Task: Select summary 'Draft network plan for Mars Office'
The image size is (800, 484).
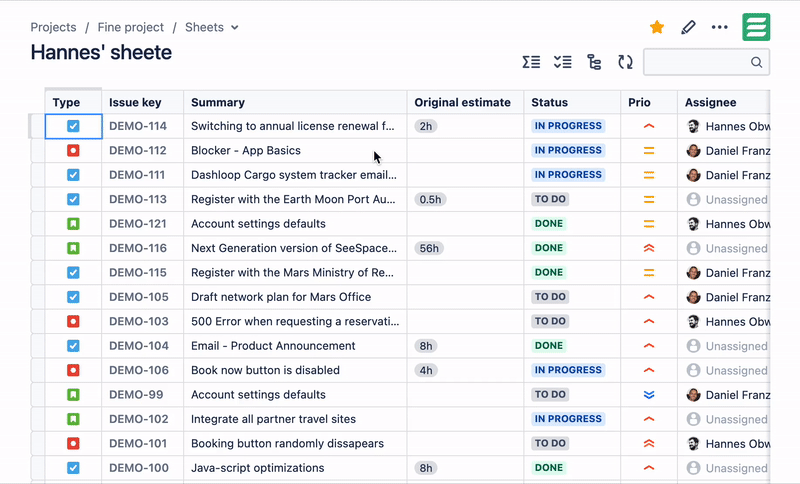Action: [x=281, y=297]
